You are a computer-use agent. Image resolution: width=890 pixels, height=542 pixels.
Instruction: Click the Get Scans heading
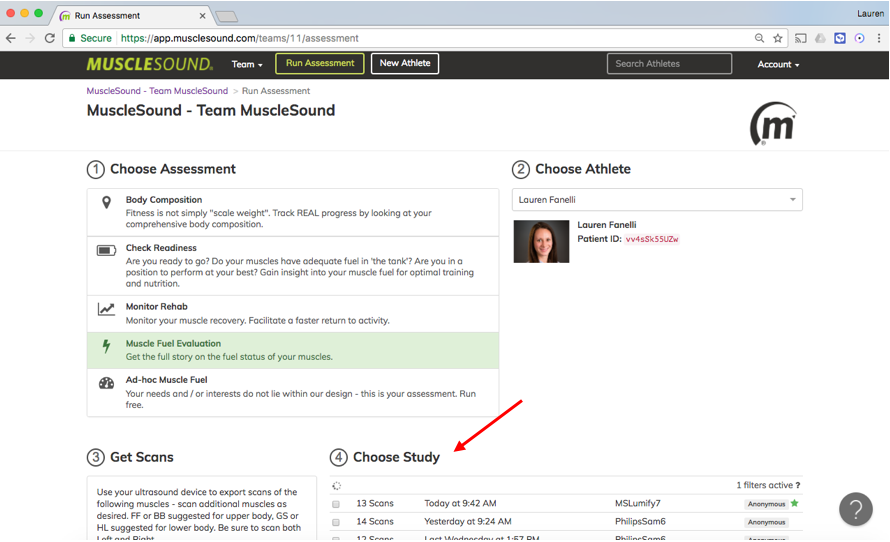pos(142,457)
